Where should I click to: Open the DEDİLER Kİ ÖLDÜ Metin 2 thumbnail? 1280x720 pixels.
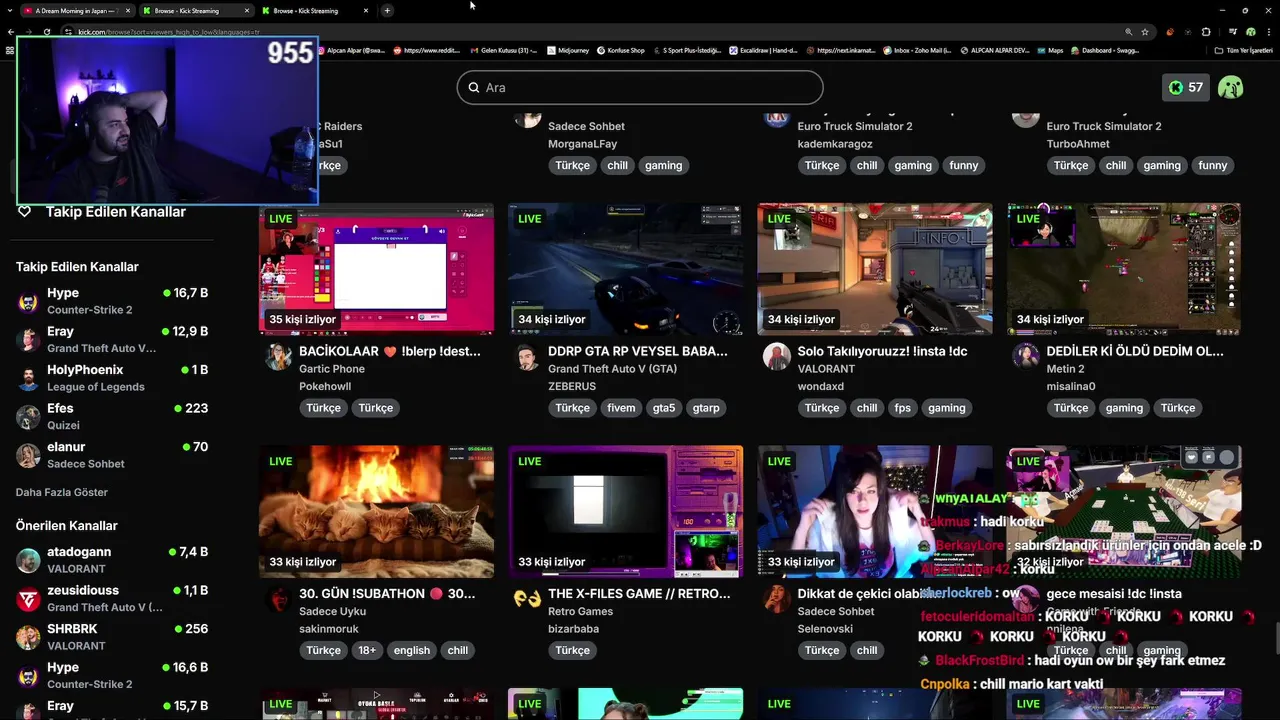[x=1124, y=269]
